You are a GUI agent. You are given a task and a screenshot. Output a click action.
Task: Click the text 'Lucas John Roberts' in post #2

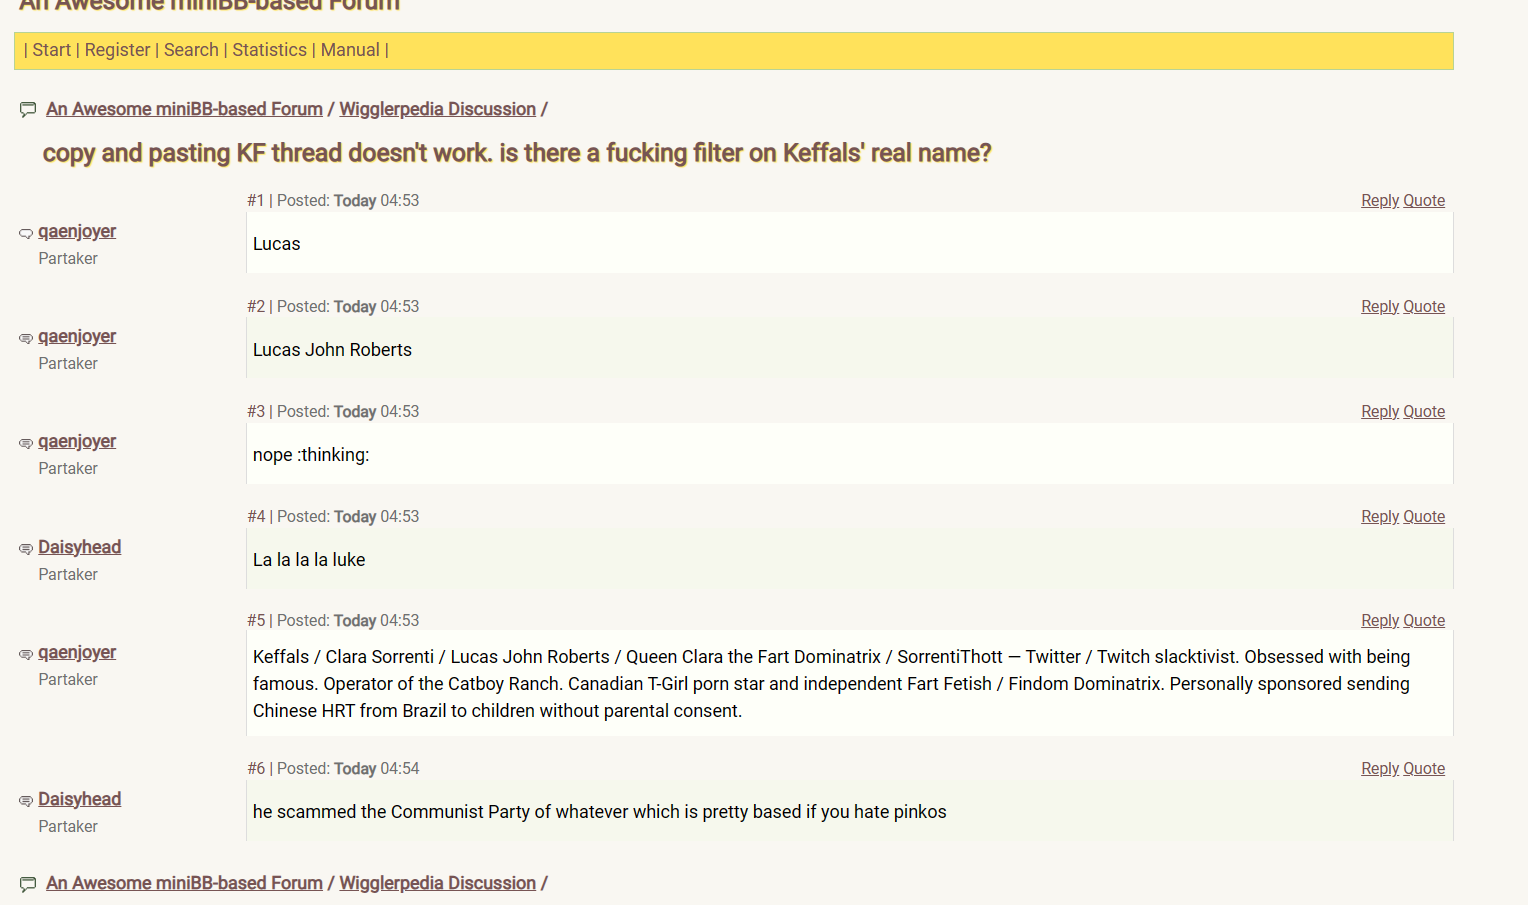pyautogui.click(x=332, y=350)
